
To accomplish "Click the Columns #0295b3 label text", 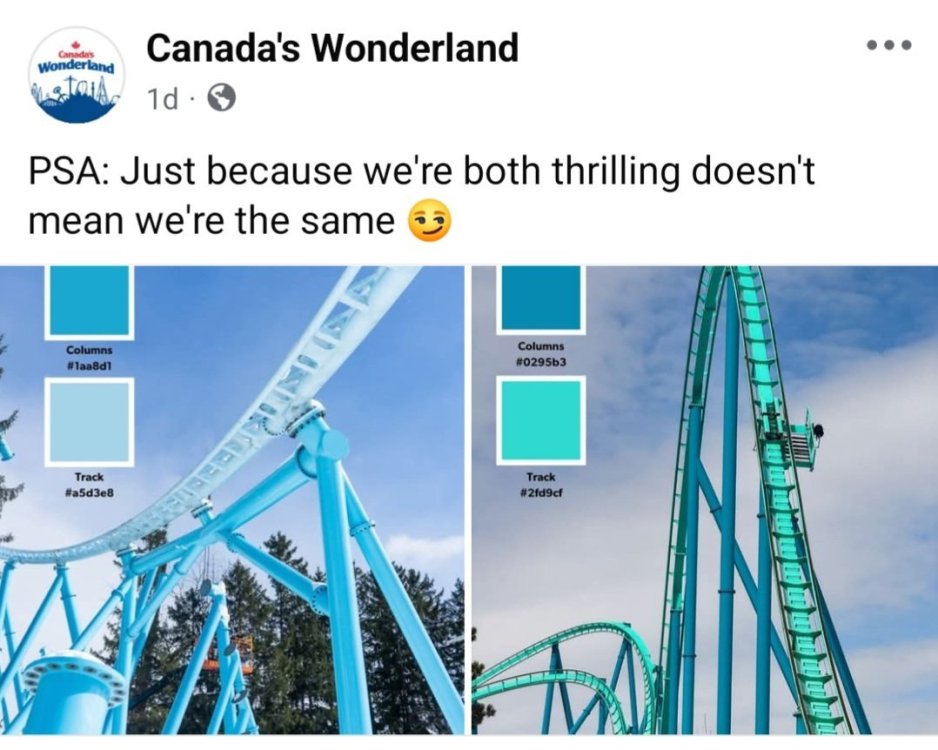I will (541, 354).
